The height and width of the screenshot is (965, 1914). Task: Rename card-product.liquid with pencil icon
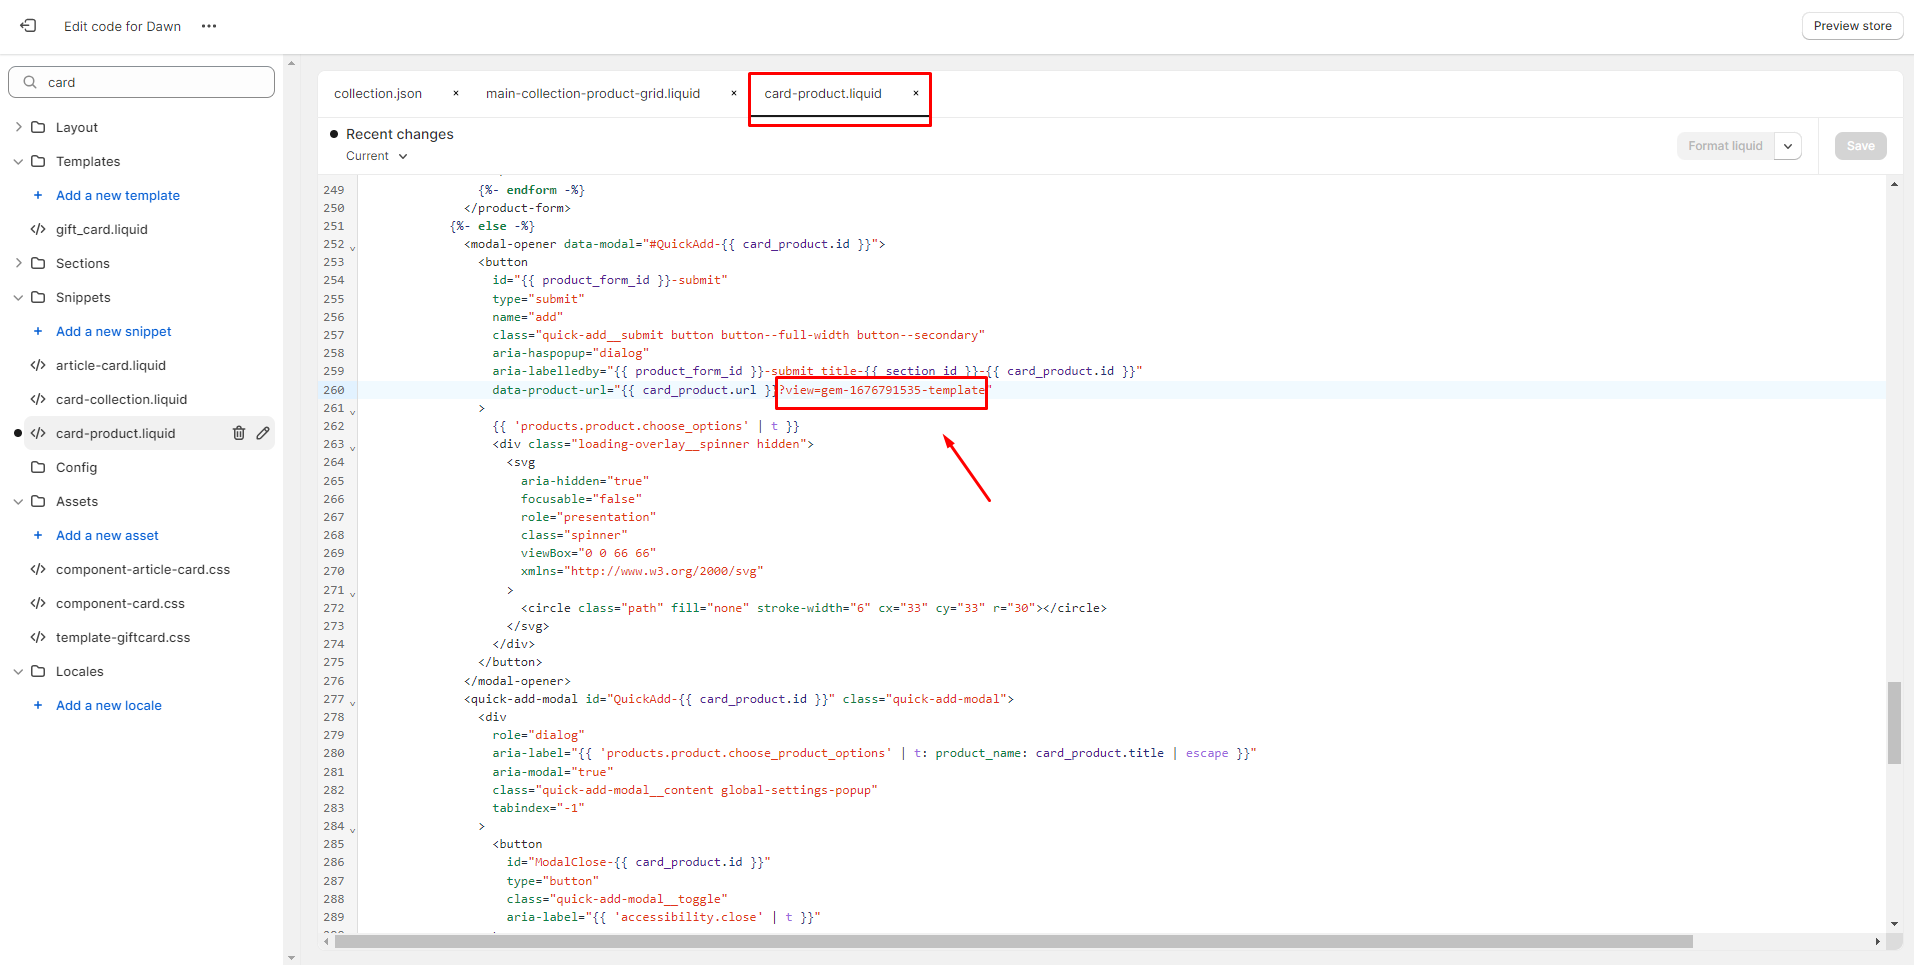tap(263, 433)
